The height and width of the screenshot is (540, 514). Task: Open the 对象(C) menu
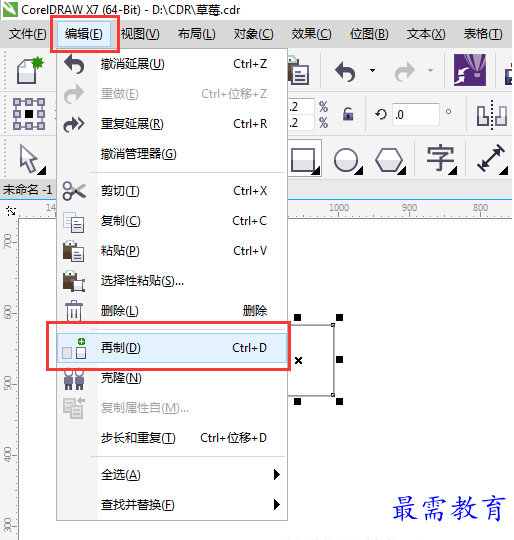tap(253, 34)
